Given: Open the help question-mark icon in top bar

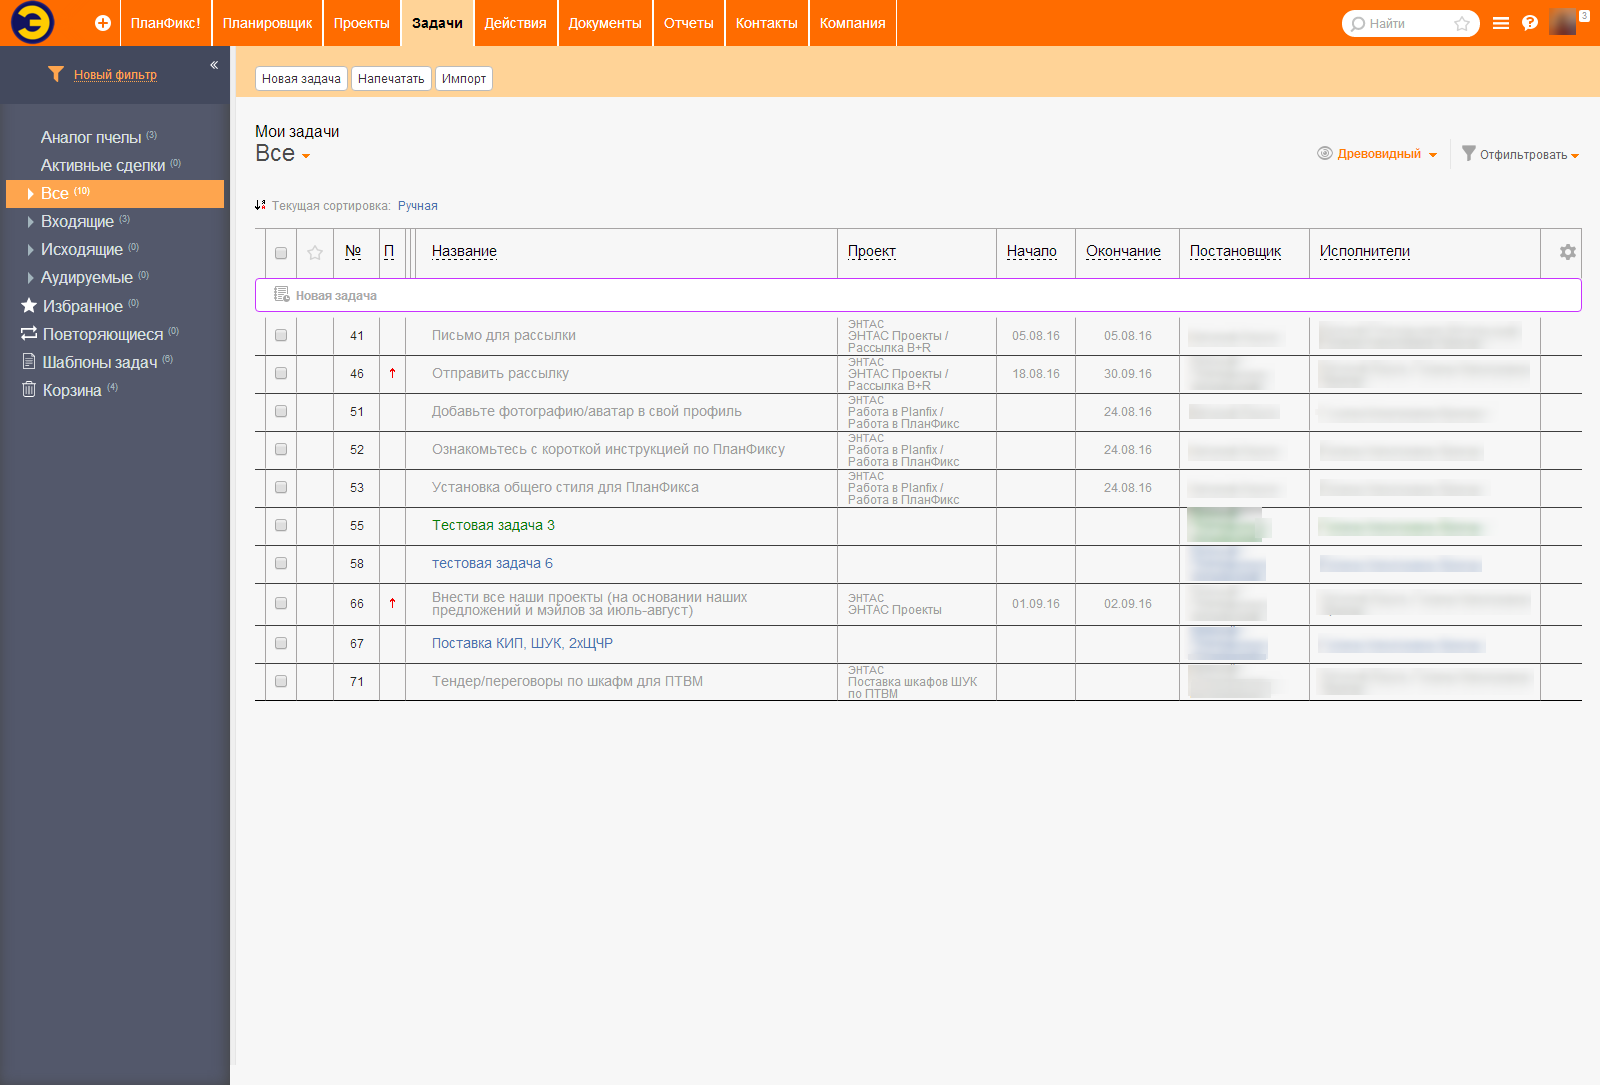Looking at the screenshot, I should (x=1530, y=22).
